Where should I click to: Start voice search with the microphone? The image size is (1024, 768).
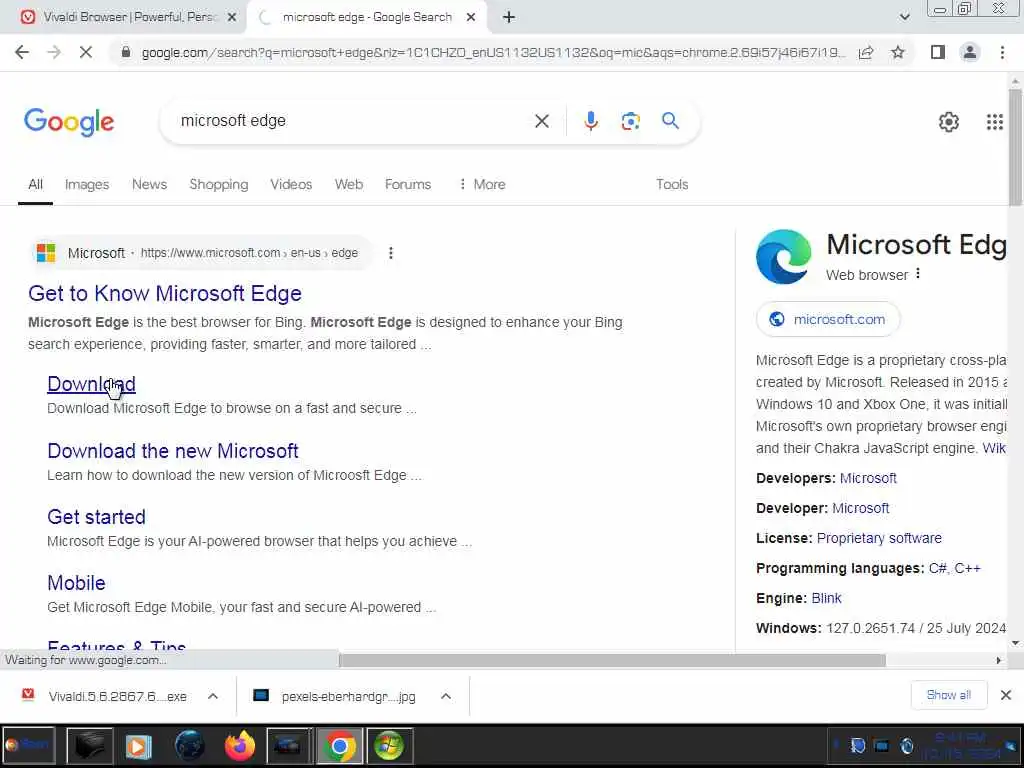coord(590,121)
